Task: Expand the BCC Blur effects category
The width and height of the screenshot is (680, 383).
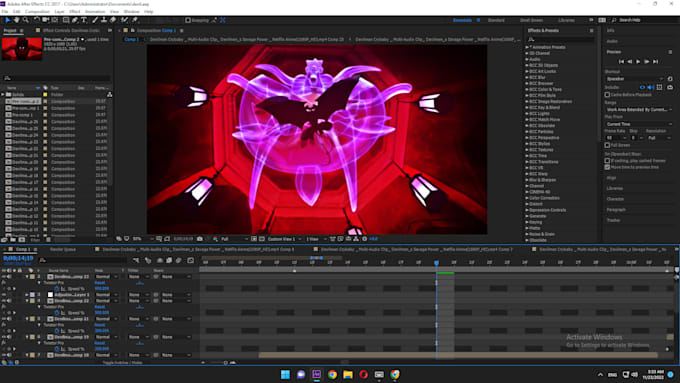Action: click(x=527, y=78)
